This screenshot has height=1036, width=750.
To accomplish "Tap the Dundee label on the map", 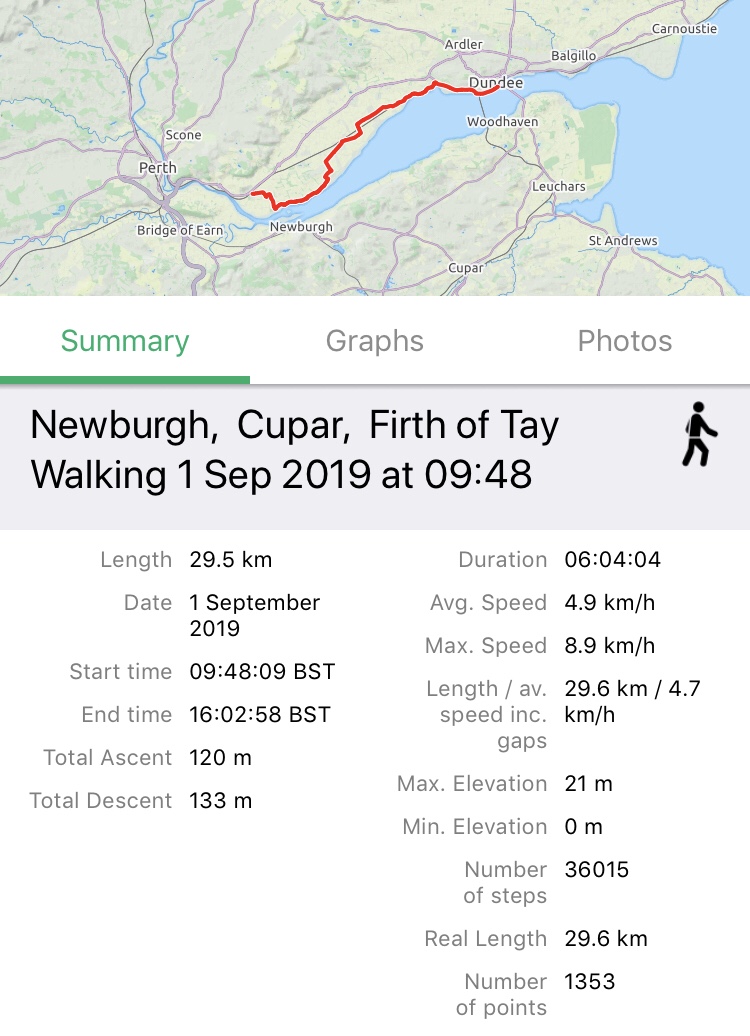I will pyautogui.click(x=496, y=83).
